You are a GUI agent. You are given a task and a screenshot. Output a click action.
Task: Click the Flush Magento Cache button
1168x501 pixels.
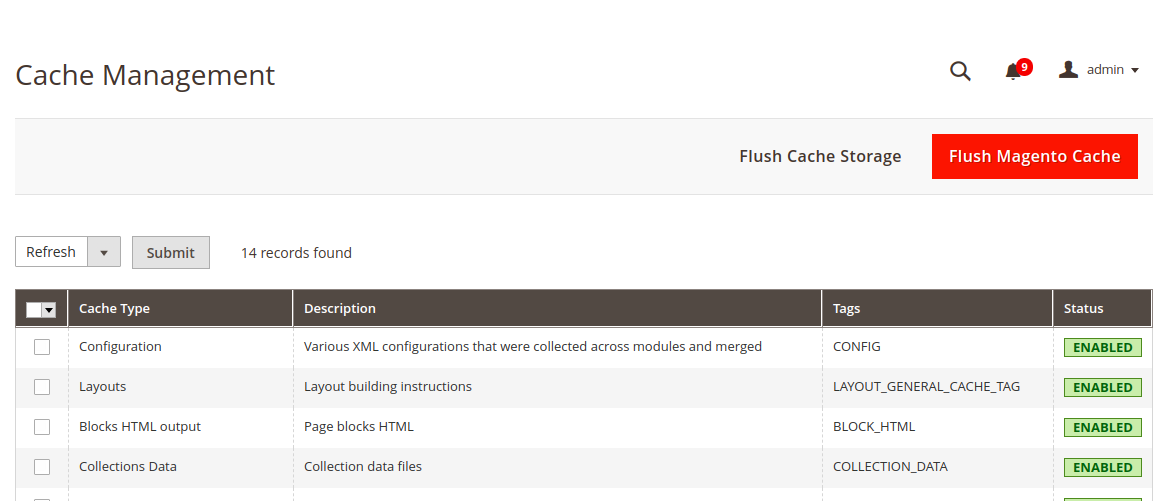point(1035,156)
